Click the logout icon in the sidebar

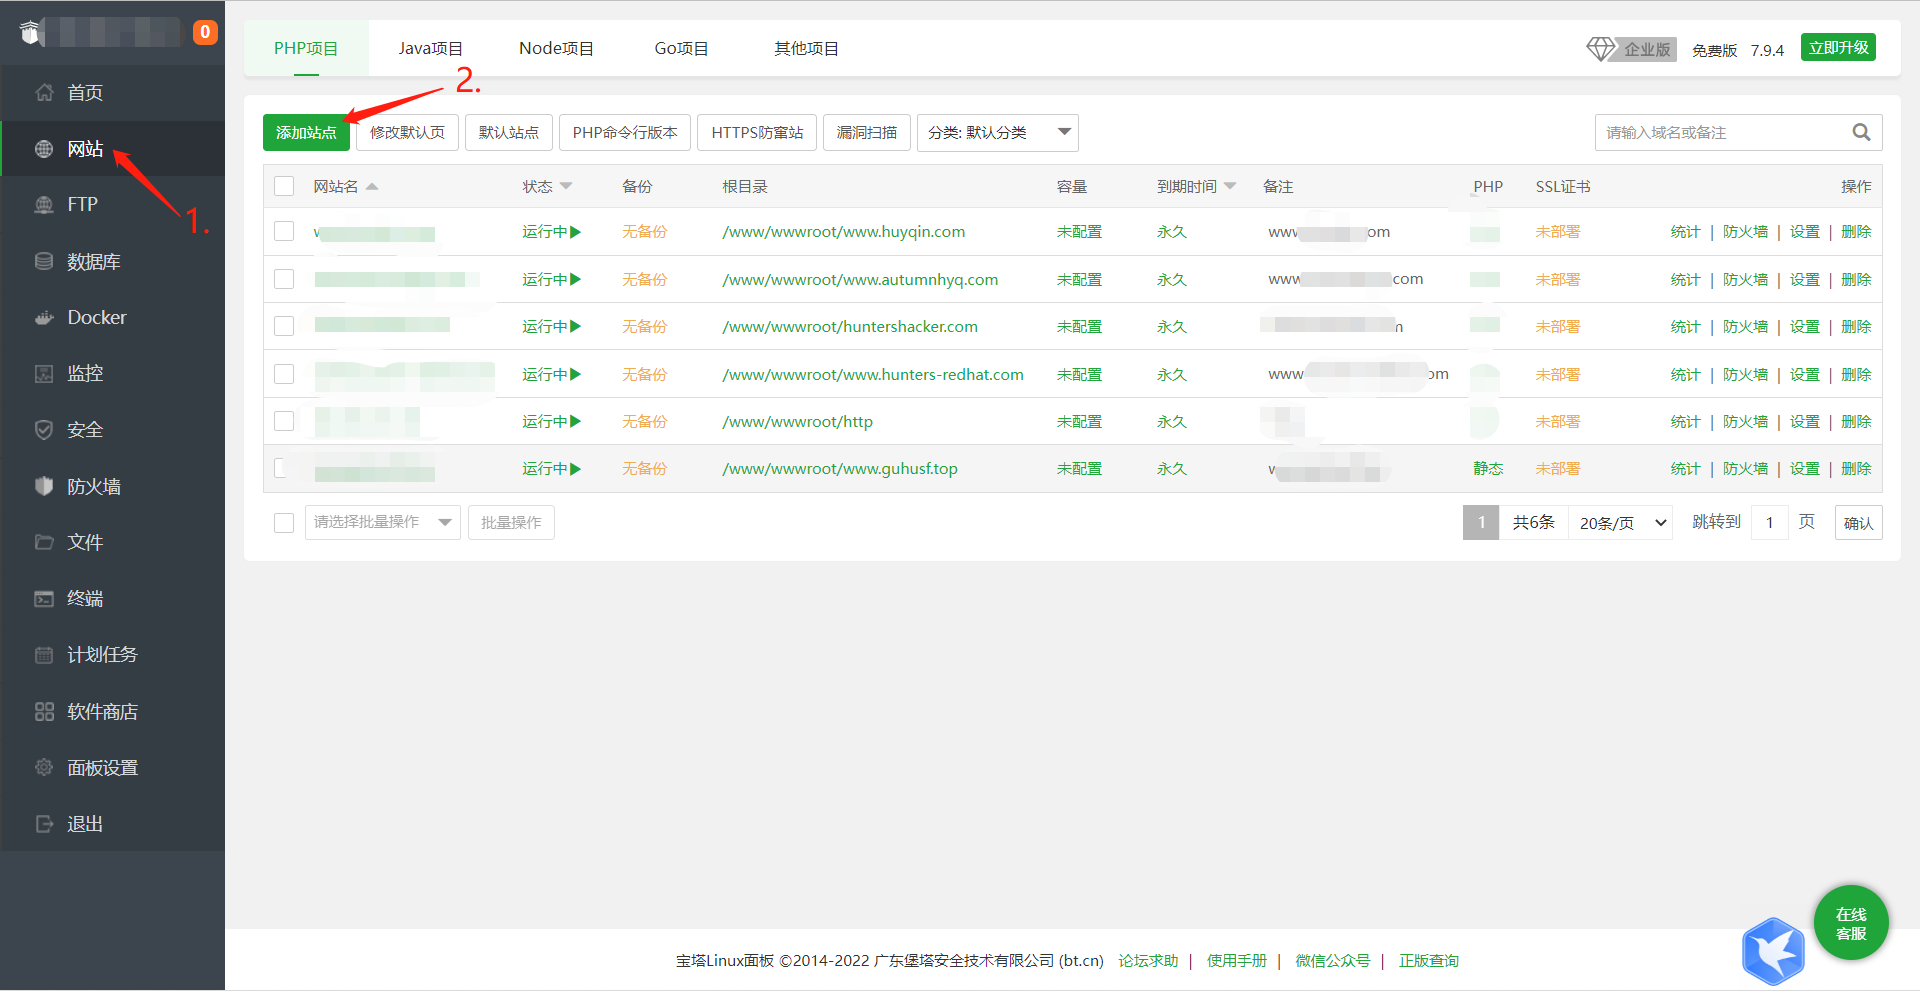pyautogui.click(x=44, y=824)
